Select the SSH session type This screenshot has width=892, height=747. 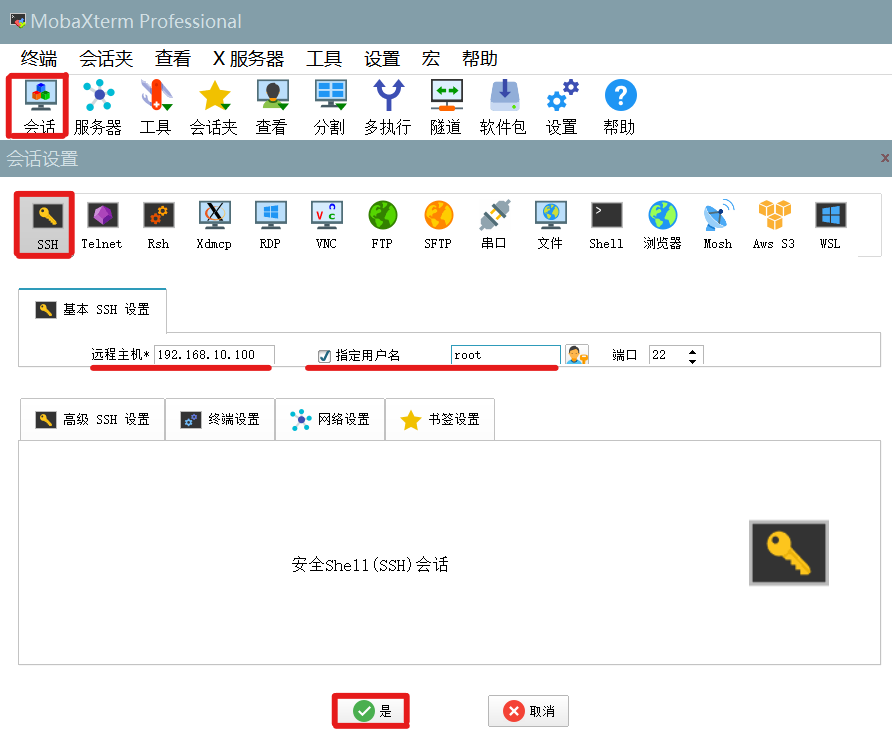tap(47, 225)
